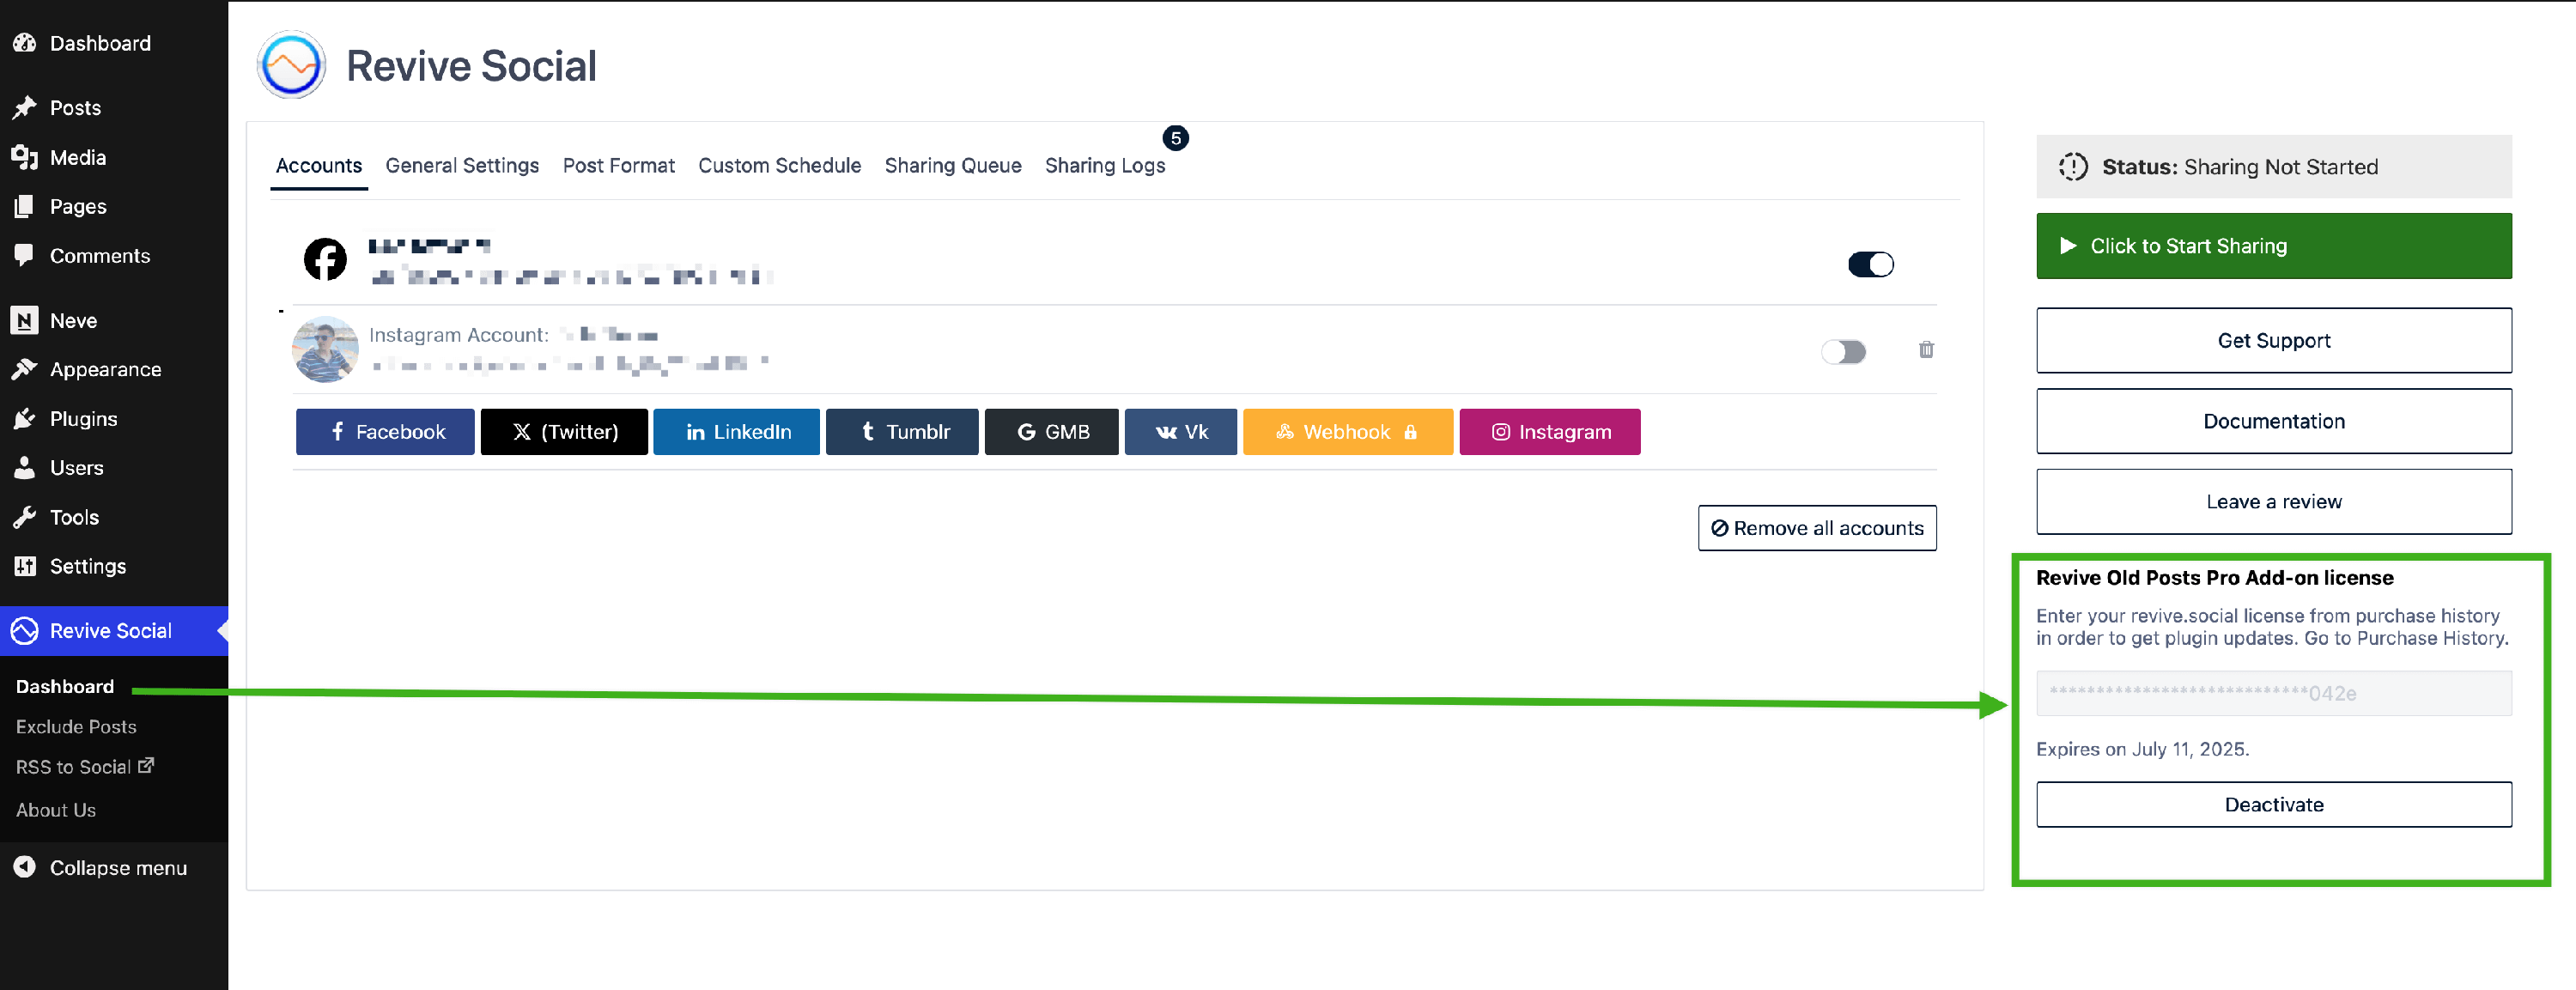Open the Tools menu in sidebar

[74, 518]
